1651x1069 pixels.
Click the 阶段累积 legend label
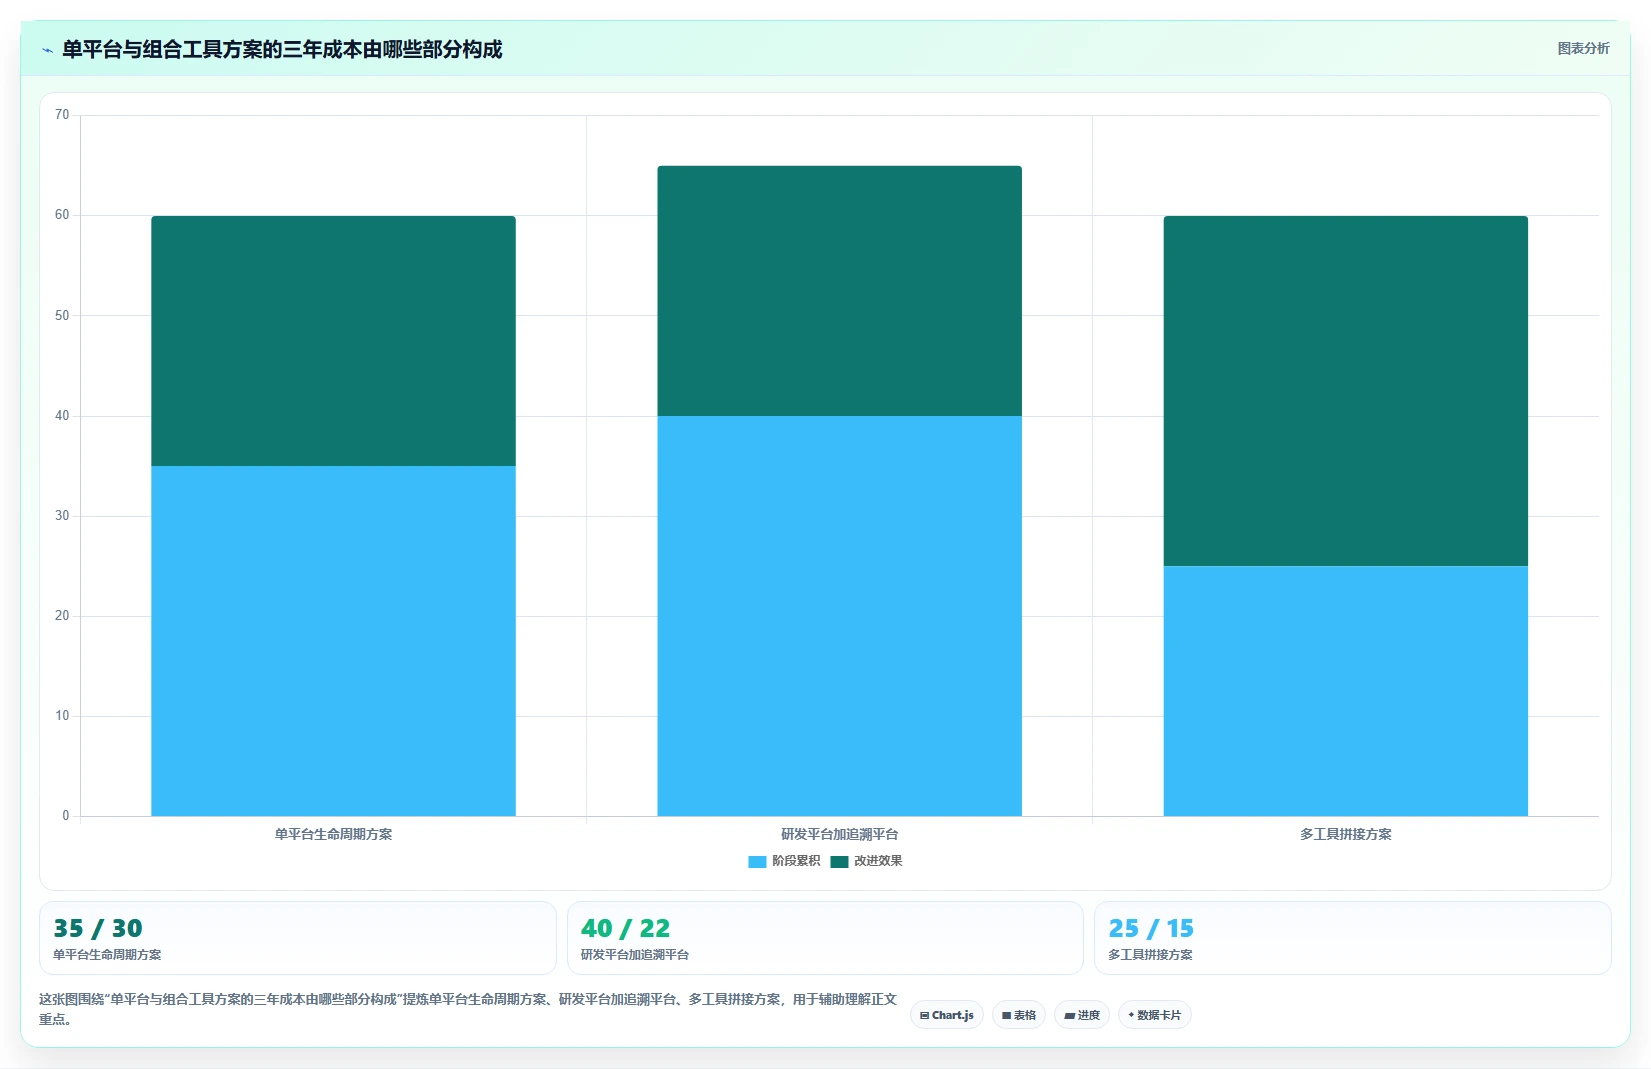tap(796, 861)
